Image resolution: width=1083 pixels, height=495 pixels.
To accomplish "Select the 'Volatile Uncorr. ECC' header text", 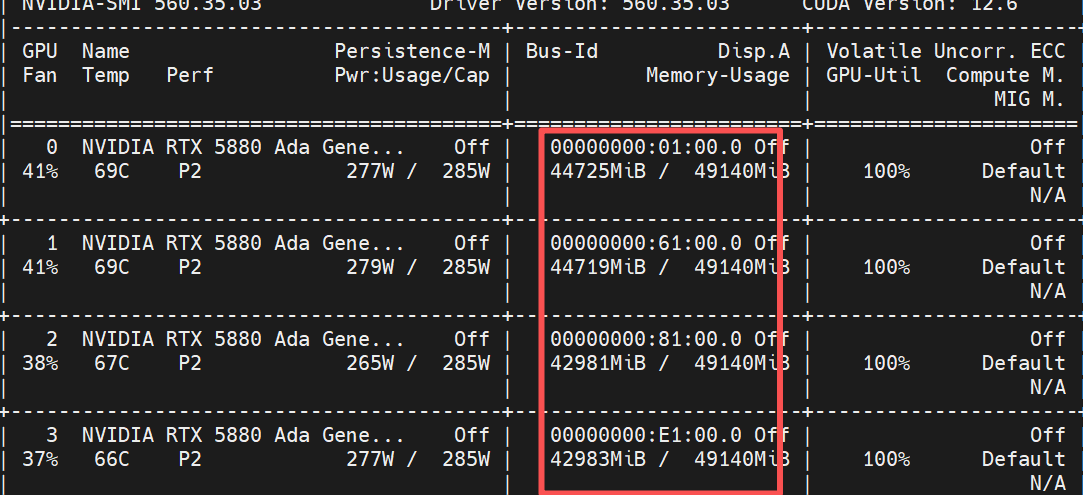I will (946, 52).
